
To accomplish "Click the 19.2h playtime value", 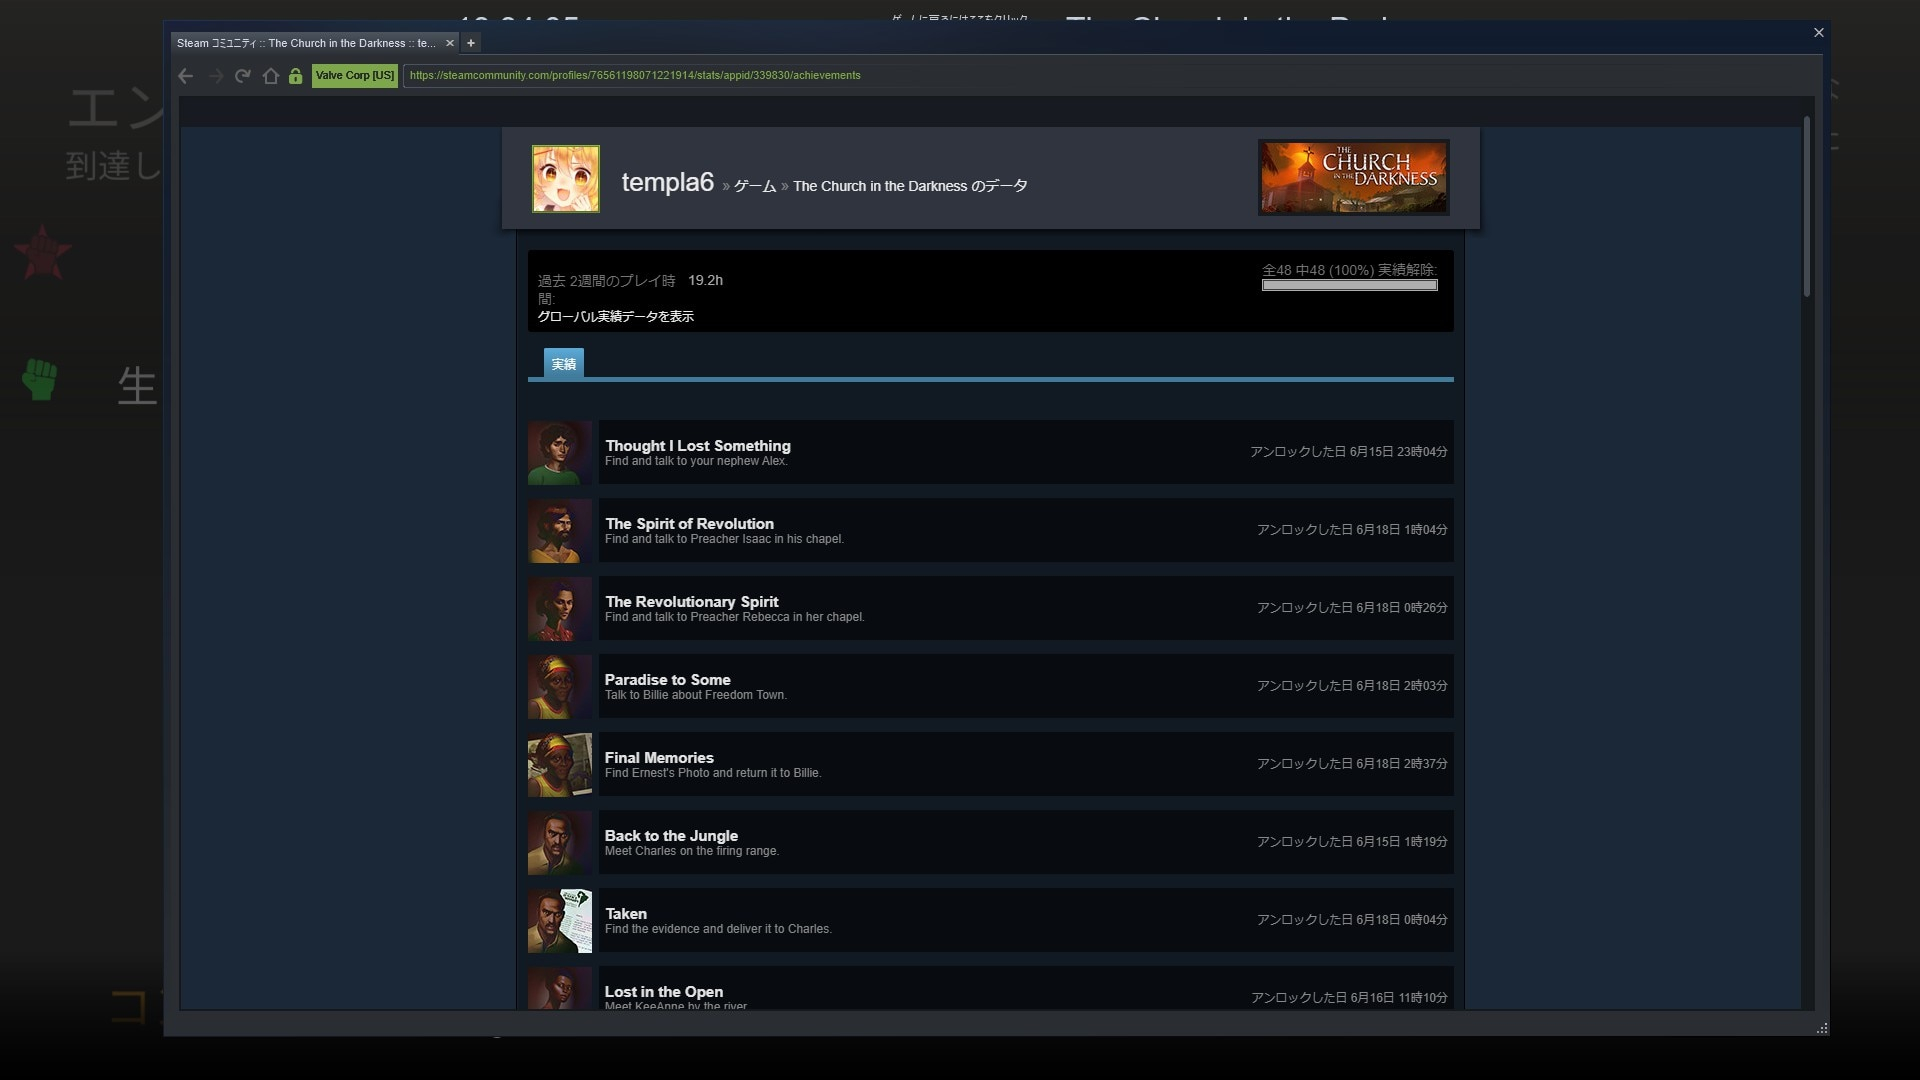I will pyautogui.click(x=705, y=281).
